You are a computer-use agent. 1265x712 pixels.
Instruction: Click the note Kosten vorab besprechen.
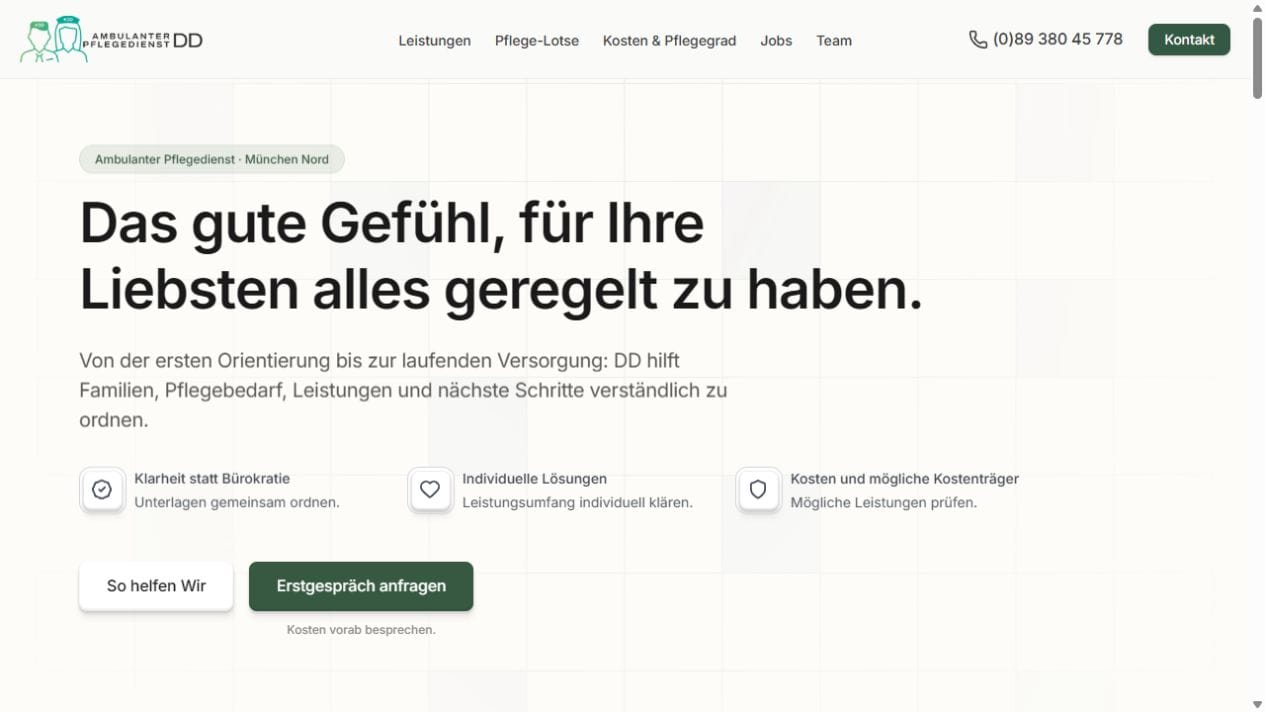[x=361, y=630]
